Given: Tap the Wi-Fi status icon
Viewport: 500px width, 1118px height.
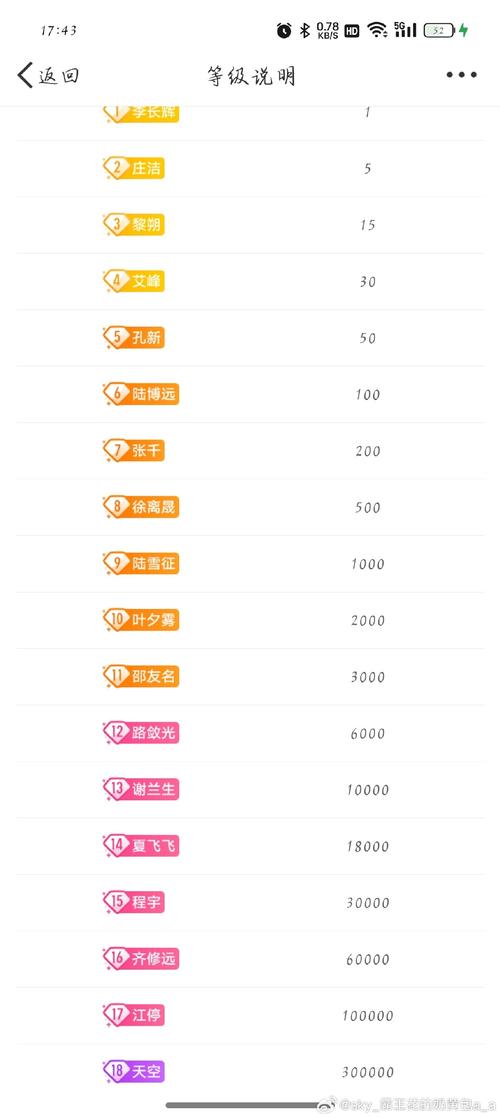Looking at the screenshot, I should 377,30.
